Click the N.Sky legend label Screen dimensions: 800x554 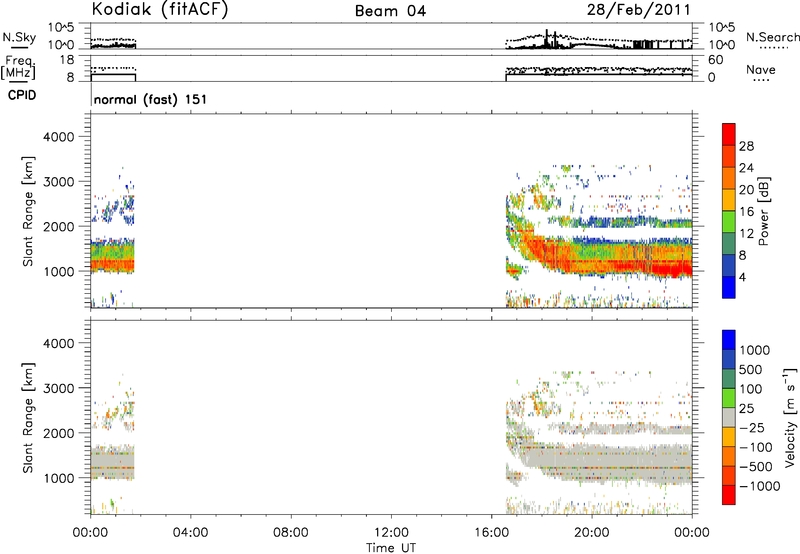19,37
